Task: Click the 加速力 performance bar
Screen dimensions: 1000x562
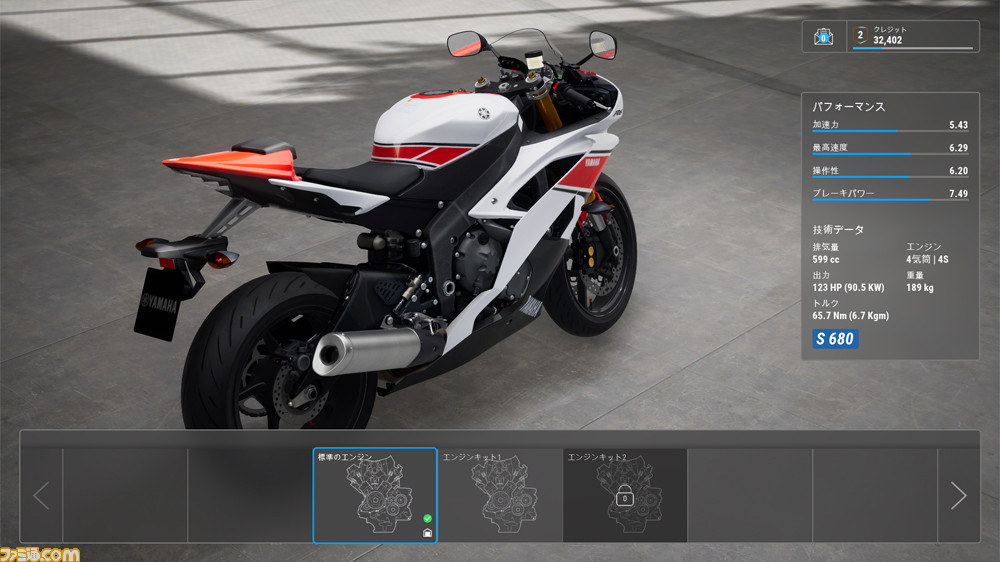Action: pos(890,131)
